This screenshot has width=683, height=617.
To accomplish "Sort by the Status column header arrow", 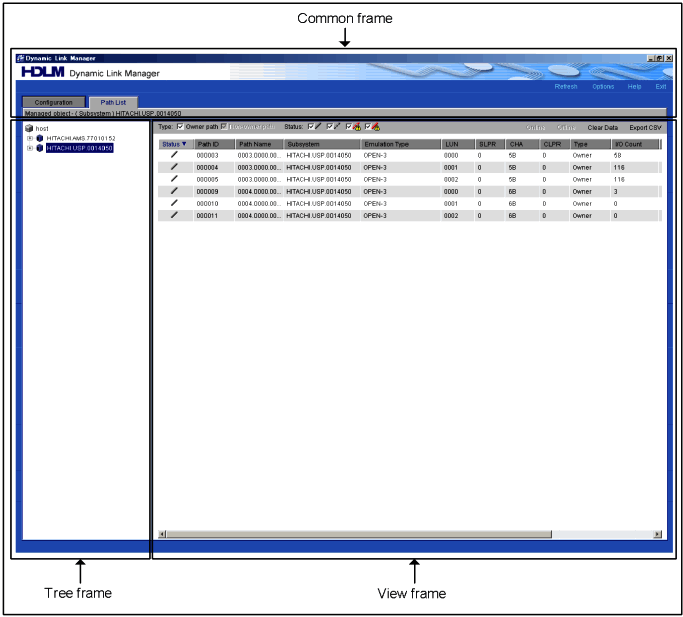I will (x=184, y=144).
